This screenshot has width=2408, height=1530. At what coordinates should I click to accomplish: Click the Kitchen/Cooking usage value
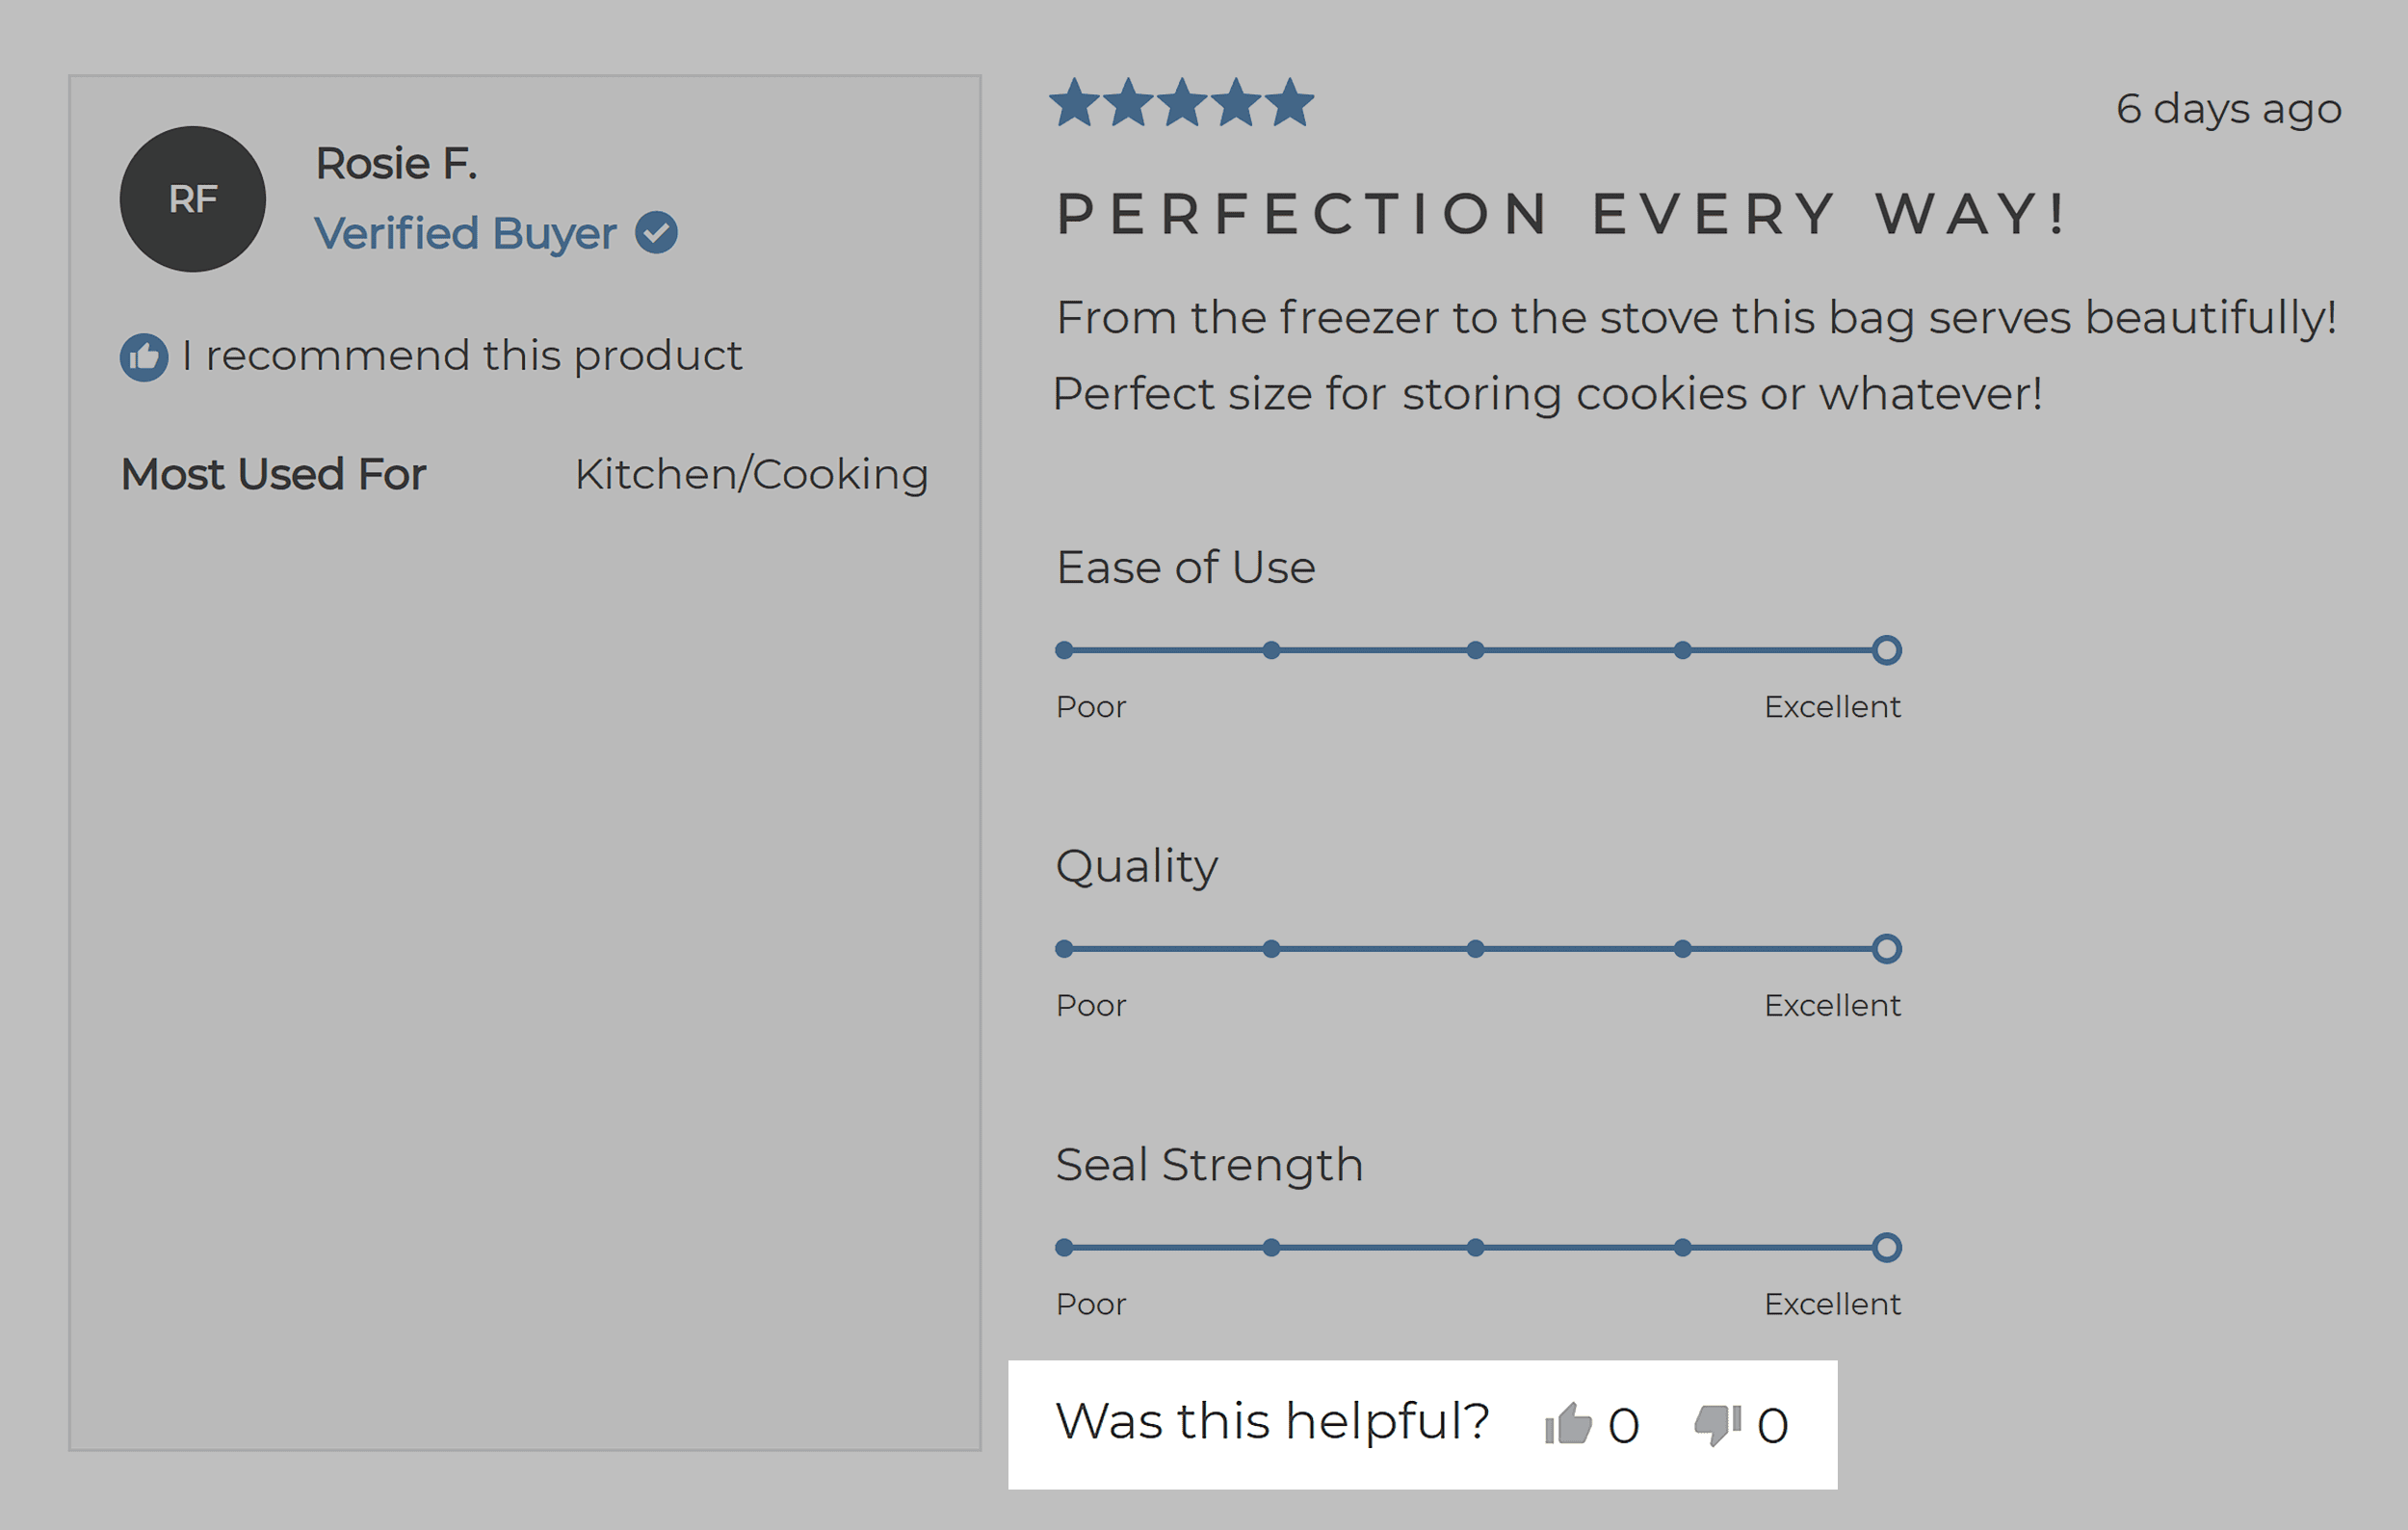751,474
